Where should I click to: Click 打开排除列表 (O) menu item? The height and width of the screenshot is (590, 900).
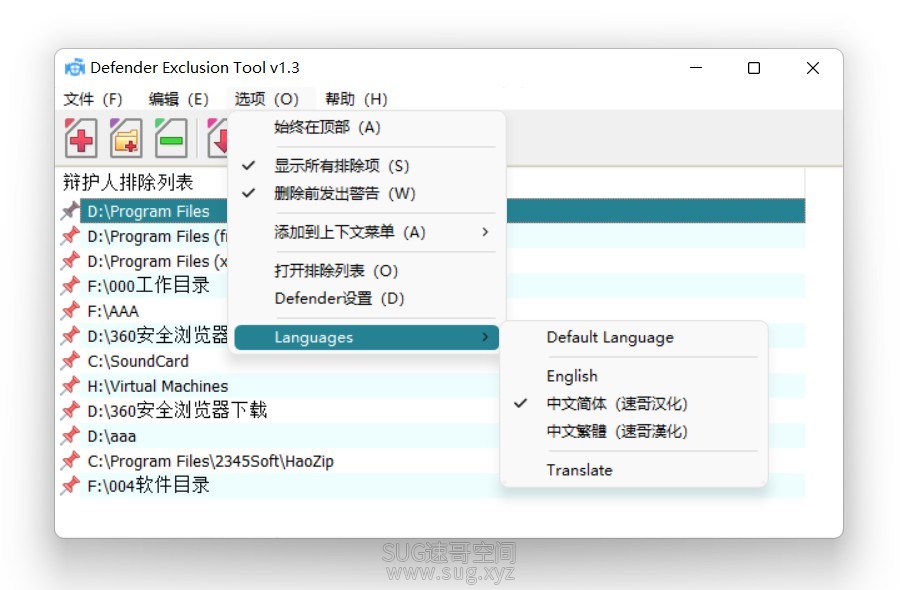(366, 271)
